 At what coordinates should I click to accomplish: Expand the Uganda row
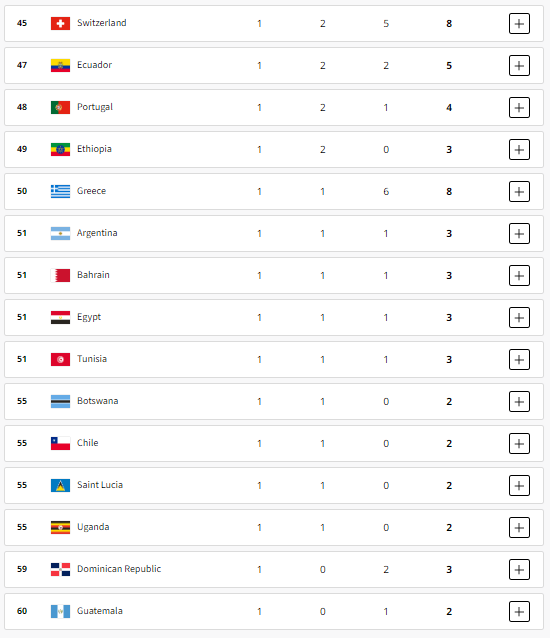pyautogui.click(x=519, y=527)
